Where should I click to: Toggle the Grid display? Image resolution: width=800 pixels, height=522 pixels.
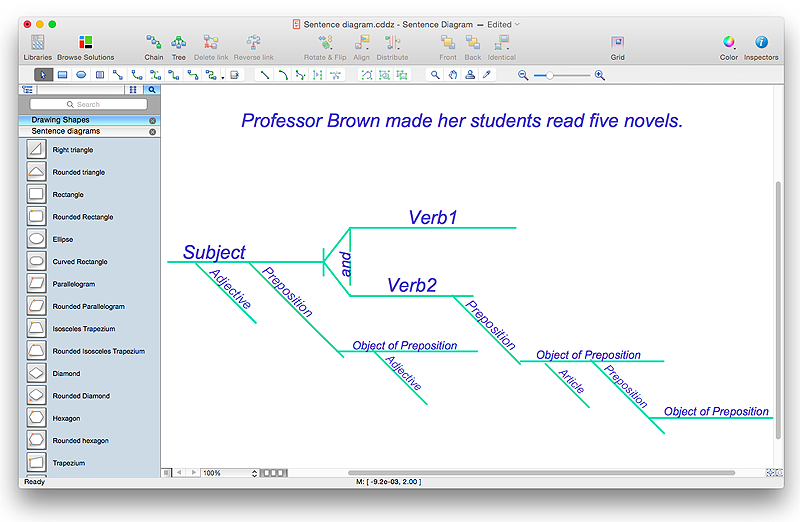pyautogui.click(x=618, y=46)
